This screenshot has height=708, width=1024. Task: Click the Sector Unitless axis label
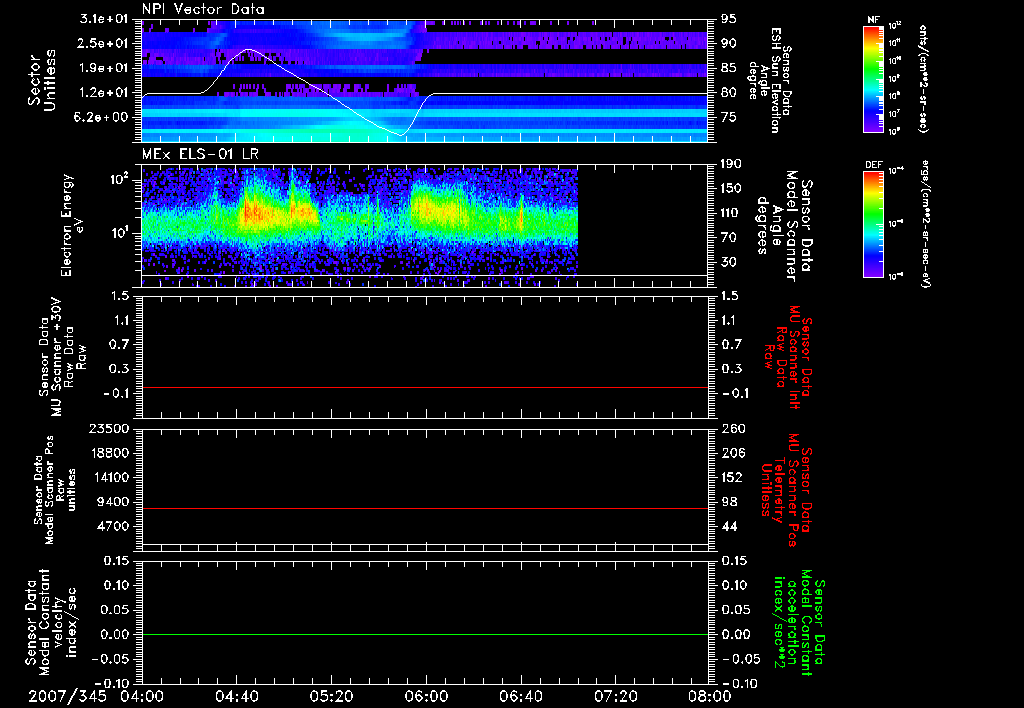click(x=42, y=80)
